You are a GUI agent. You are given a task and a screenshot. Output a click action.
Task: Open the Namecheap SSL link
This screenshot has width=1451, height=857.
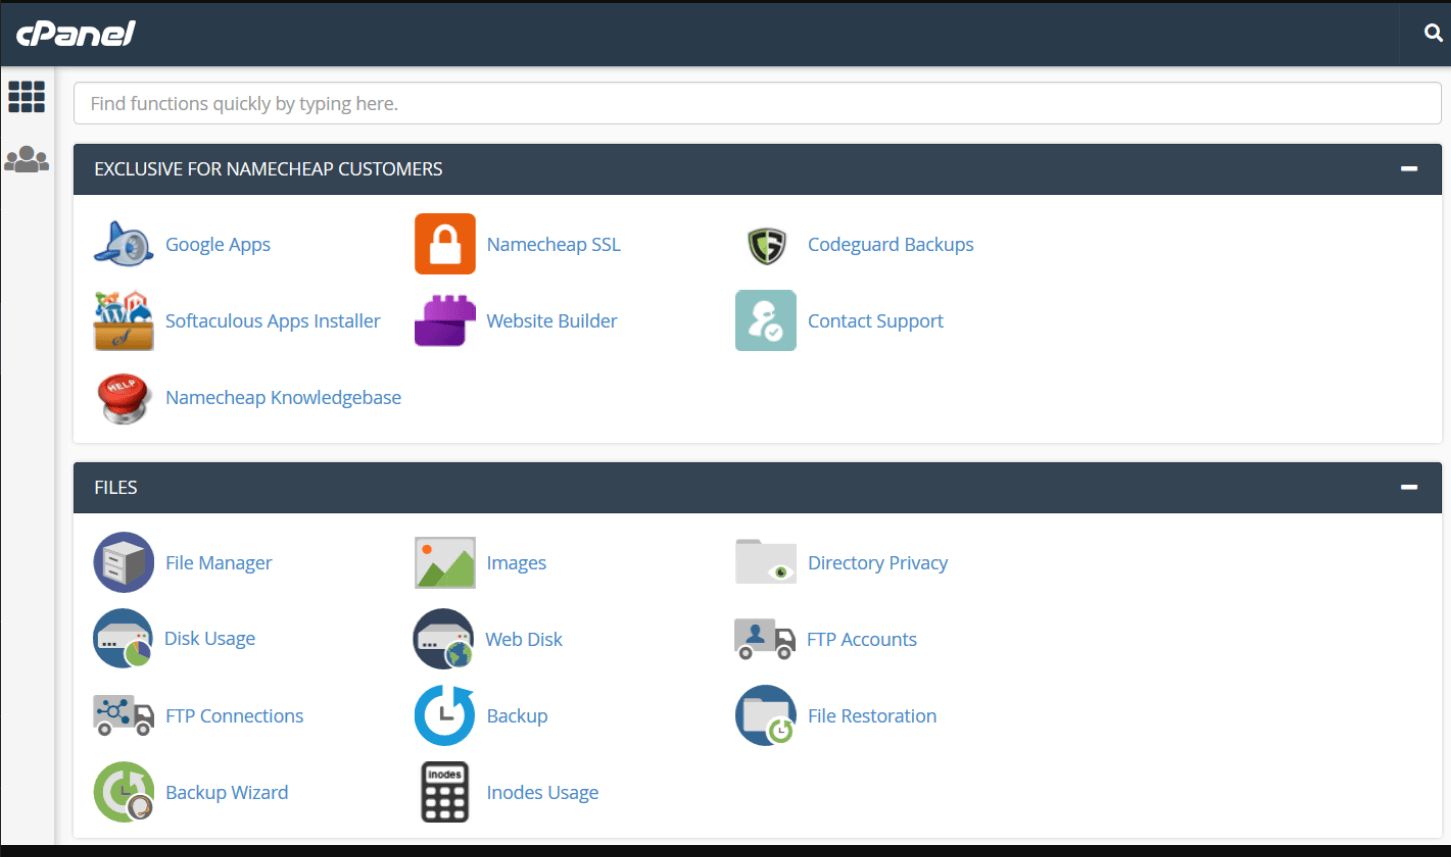tap(554, 244)
